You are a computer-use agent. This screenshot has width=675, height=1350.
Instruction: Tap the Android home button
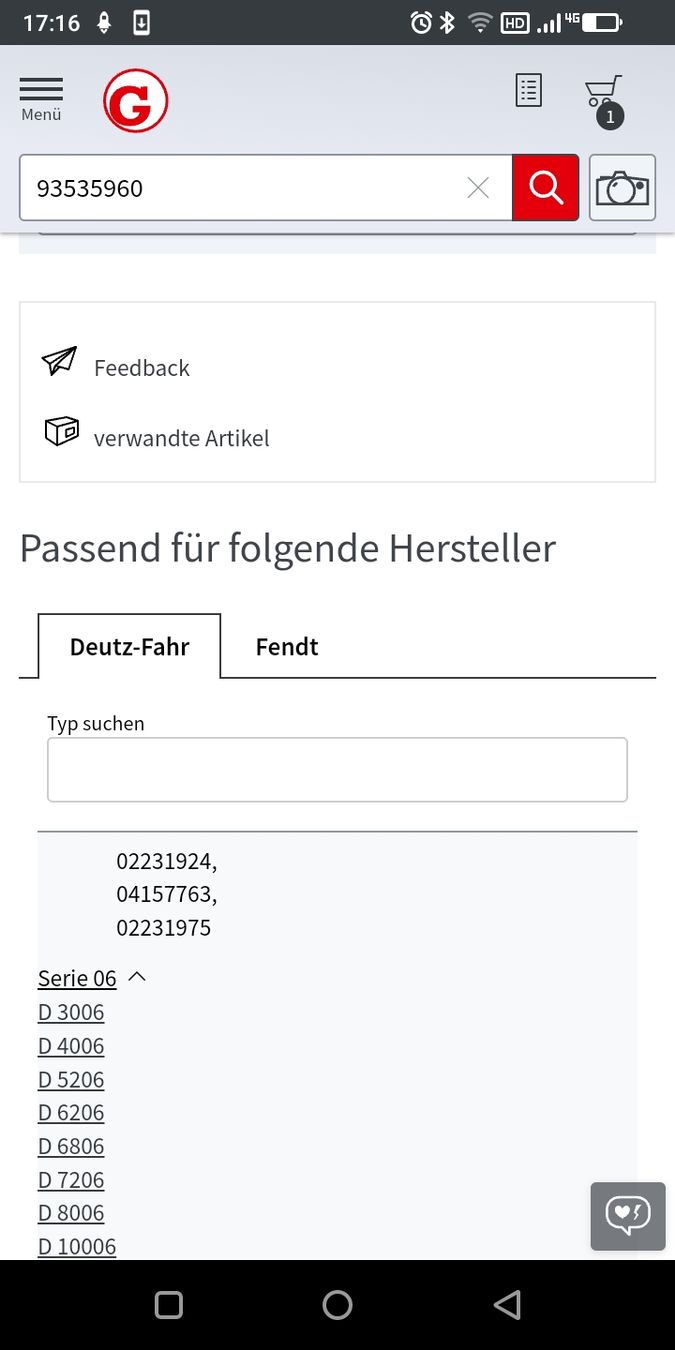337,1305
